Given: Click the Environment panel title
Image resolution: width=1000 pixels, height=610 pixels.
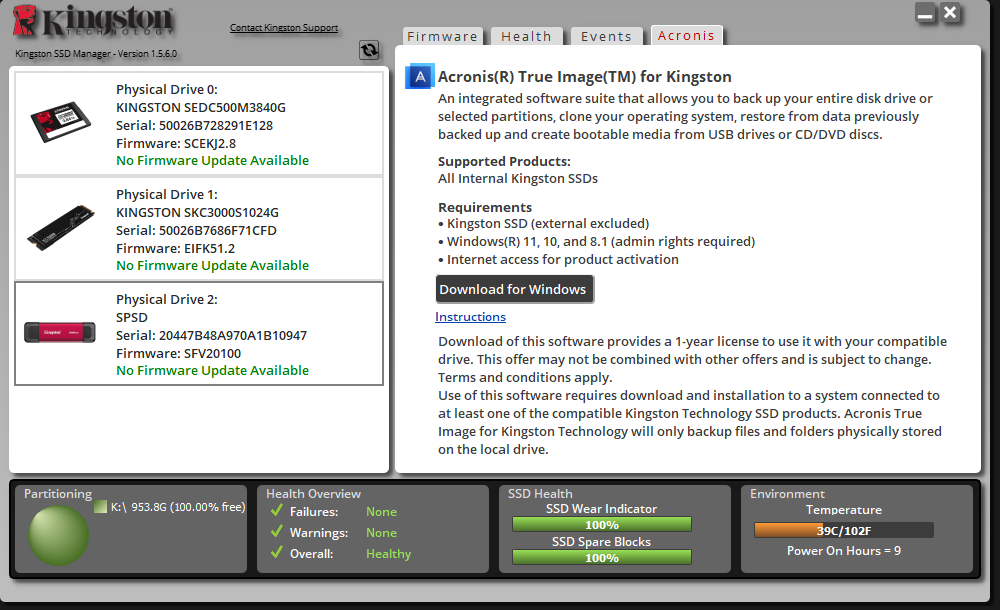Looking at the screenshot, I should point(787,494).
